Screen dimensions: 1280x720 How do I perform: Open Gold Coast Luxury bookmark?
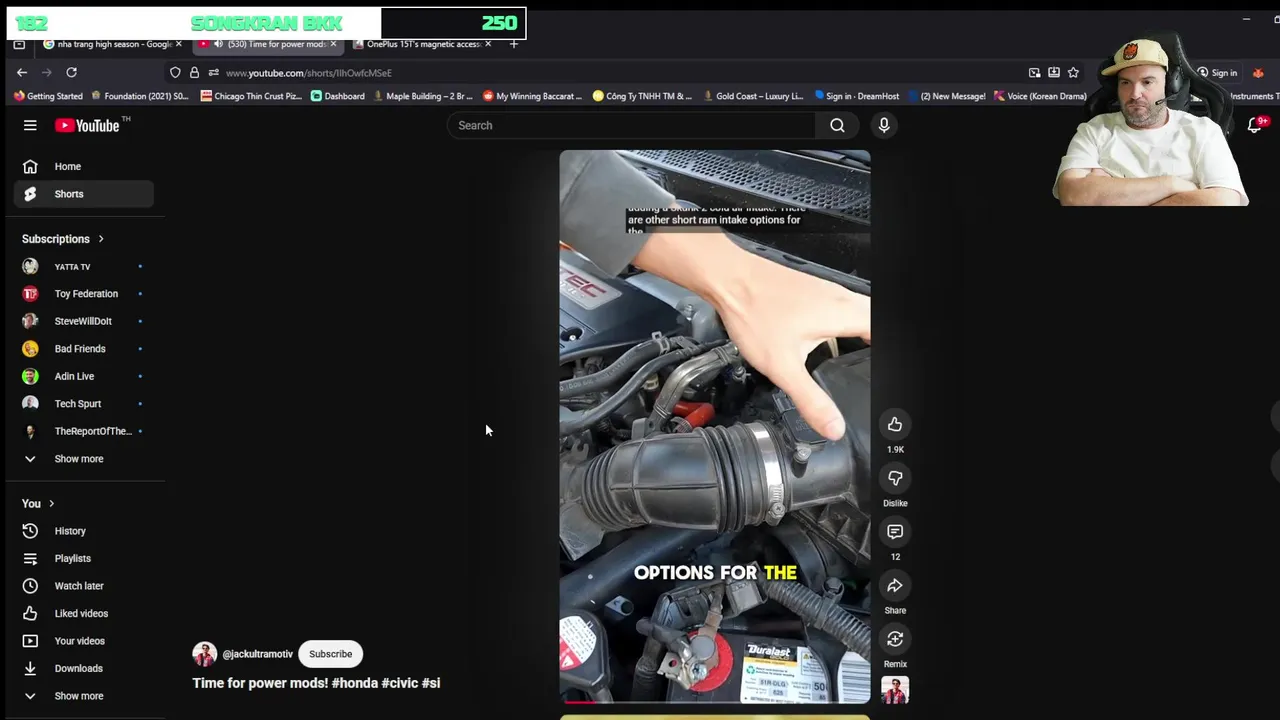click(x=753, y=96)
